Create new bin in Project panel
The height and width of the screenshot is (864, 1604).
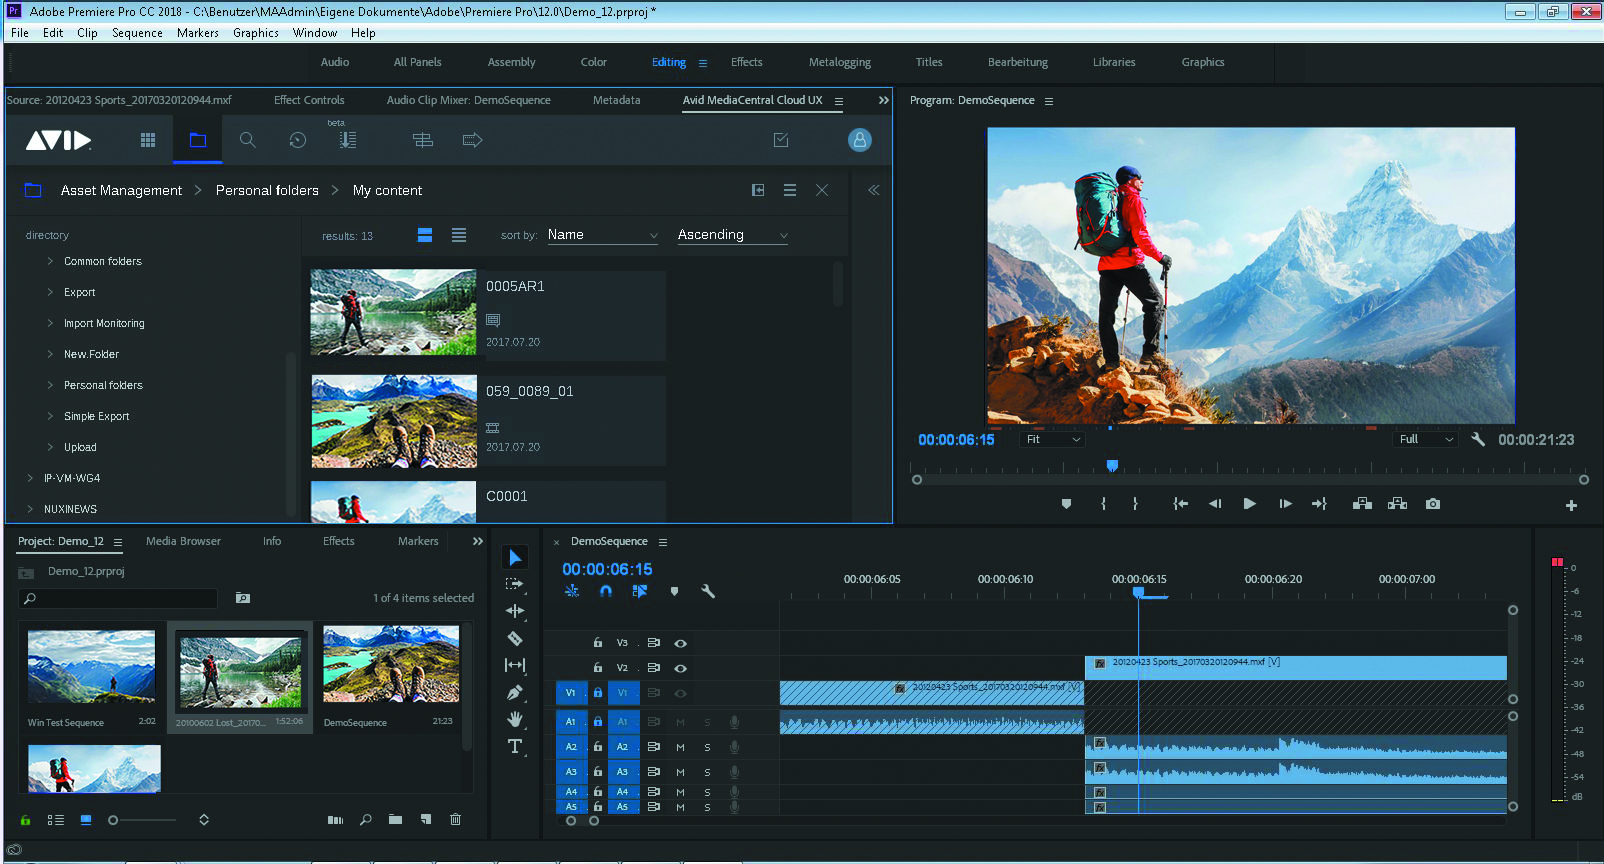pyautogui.click(x=395, y=819)
